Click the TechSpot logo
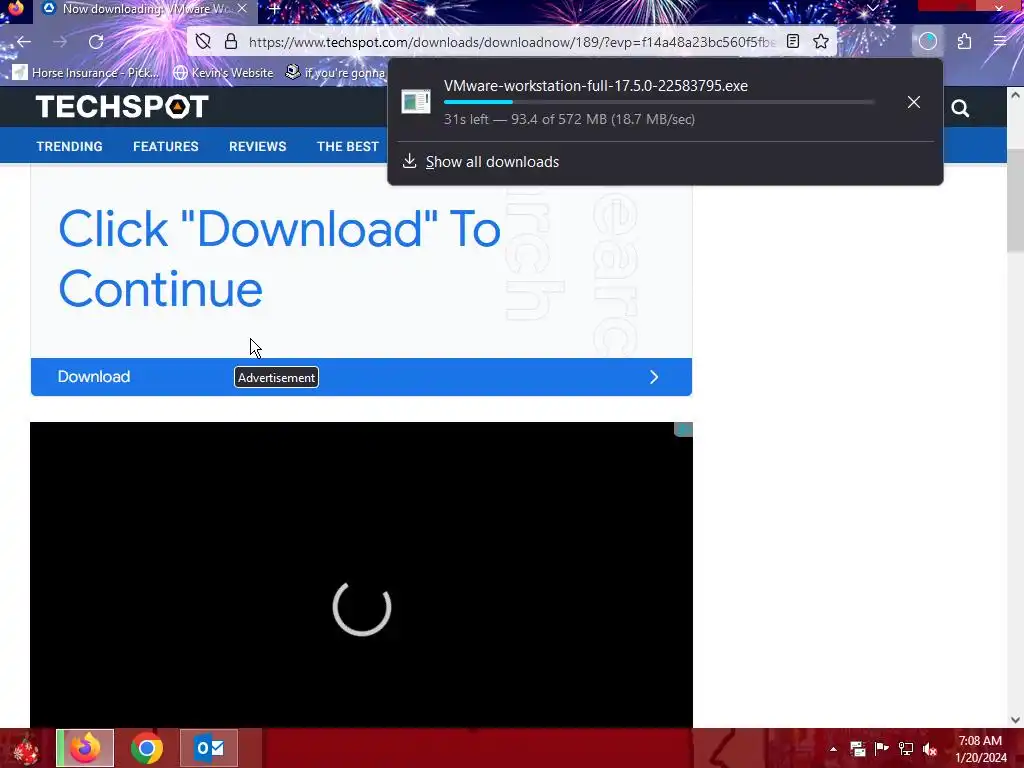1024x768 pixels. 122,106
